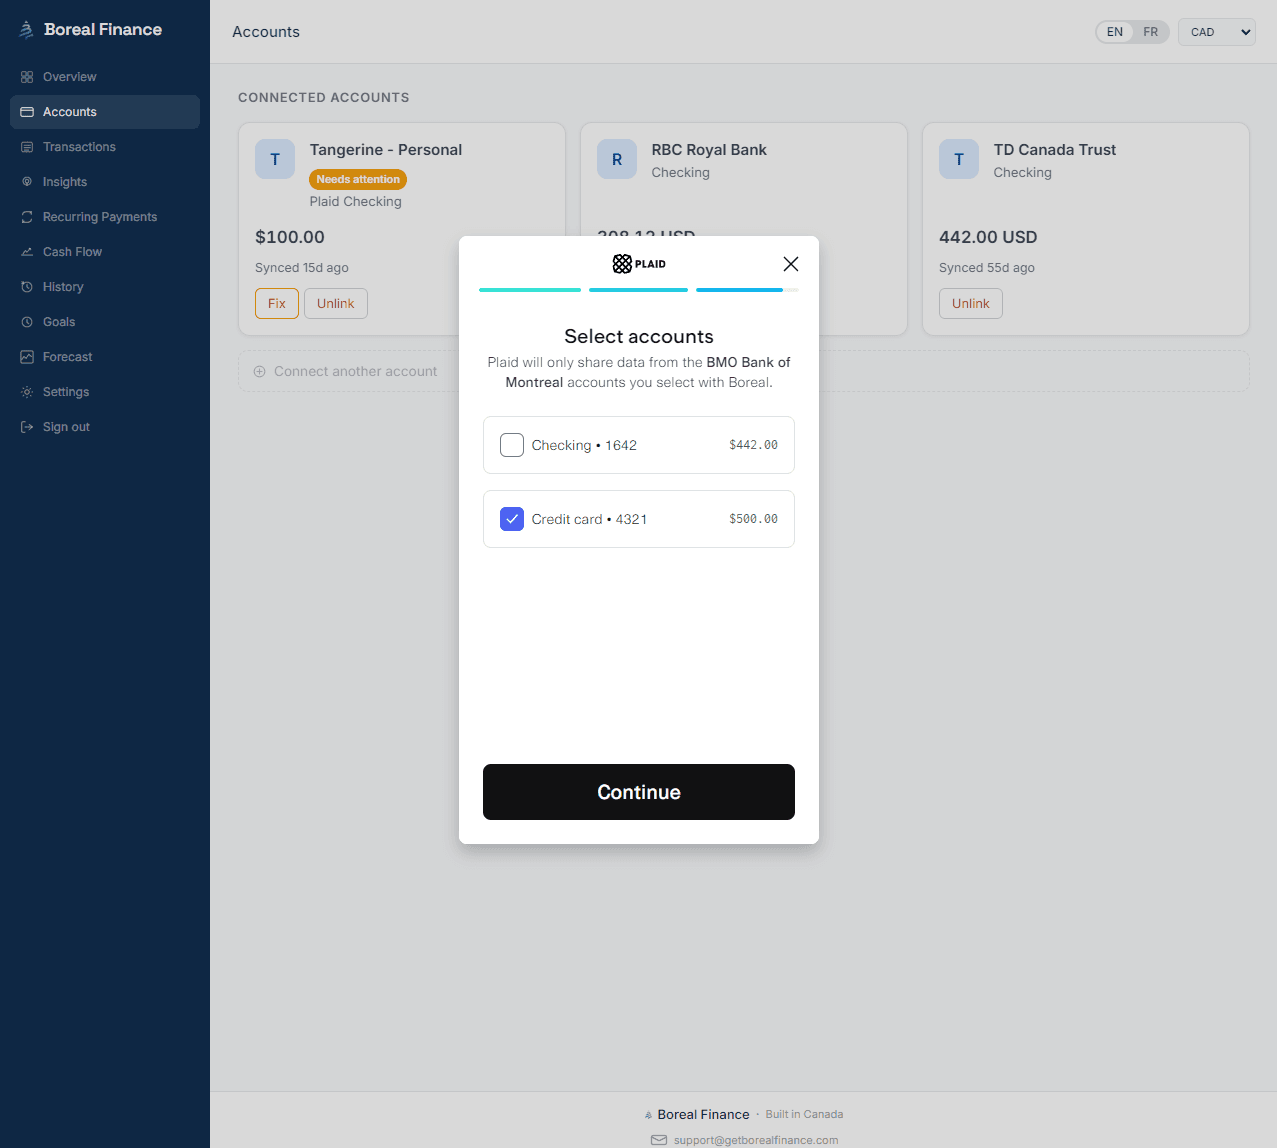
Task: Close the Plaid dialog with the X
Action: tap(791, 264)
